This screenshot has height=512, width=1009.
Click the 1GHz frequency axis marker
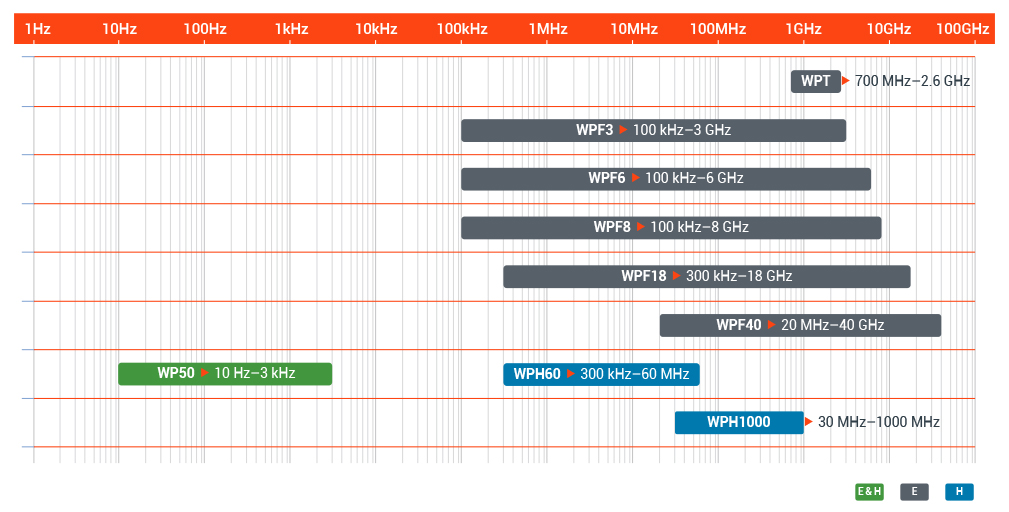click(x=803, y=29)
